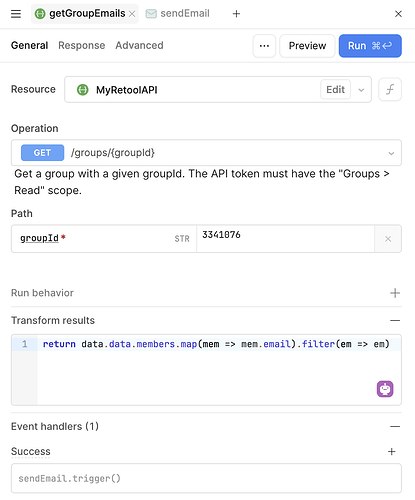415x500 pixels.
Task: Select the sendEmail query tab
Action: (x=178, y=14)
